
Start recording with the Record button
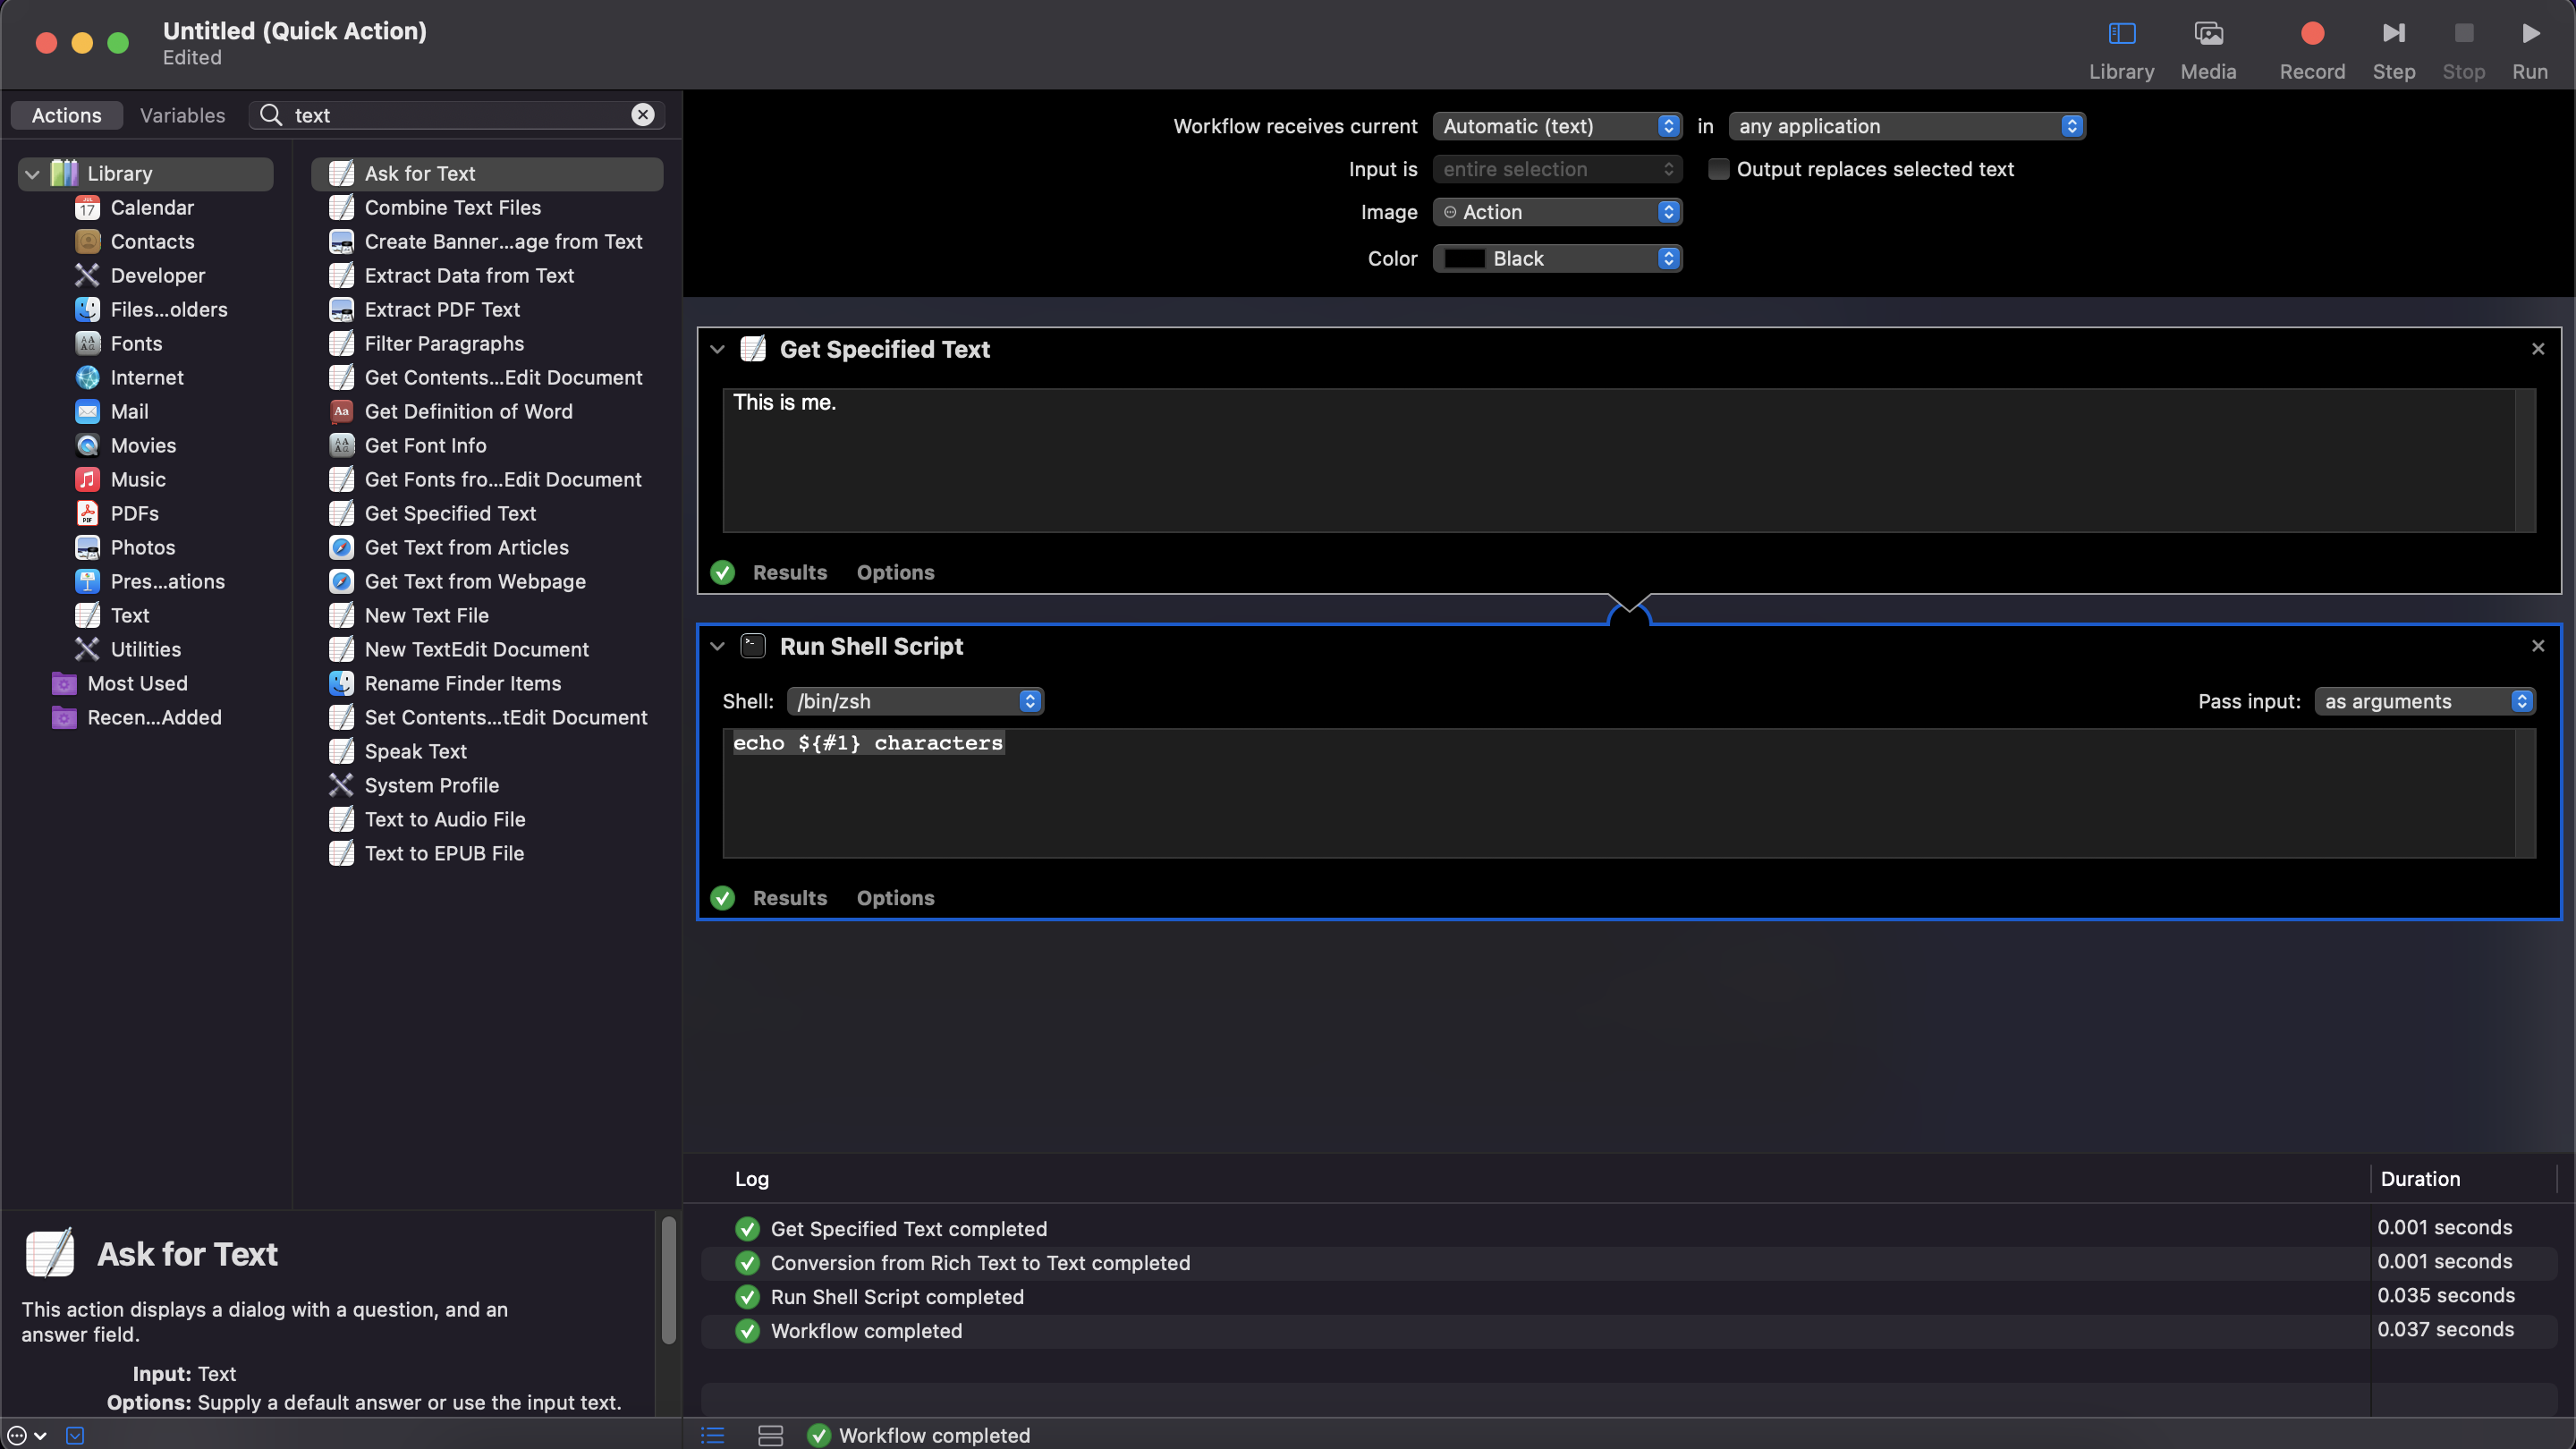coord(2312,34)
